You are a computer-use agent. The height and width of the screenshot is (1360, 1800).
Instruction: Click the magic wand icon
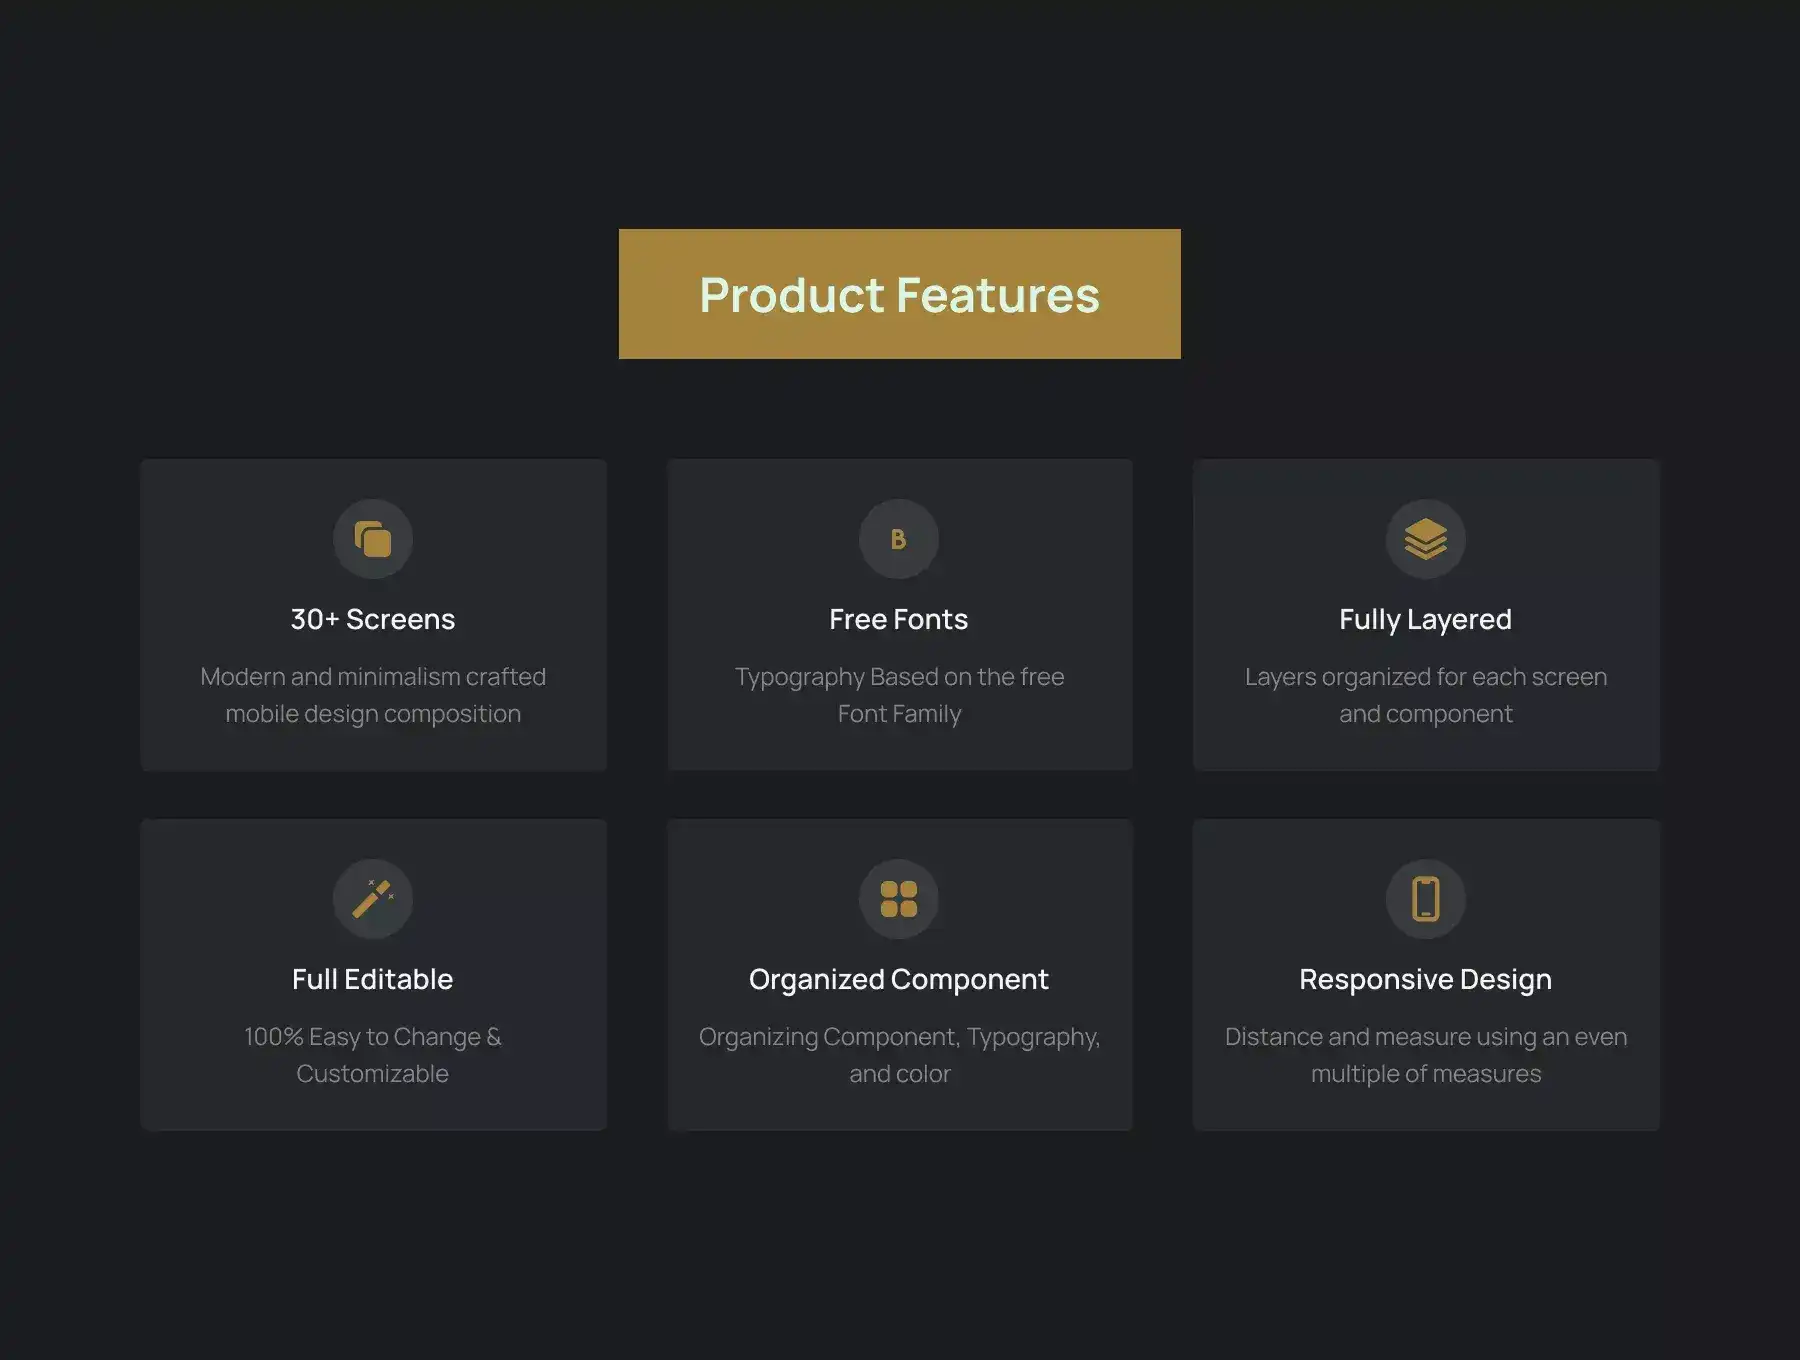coord(373,899)
